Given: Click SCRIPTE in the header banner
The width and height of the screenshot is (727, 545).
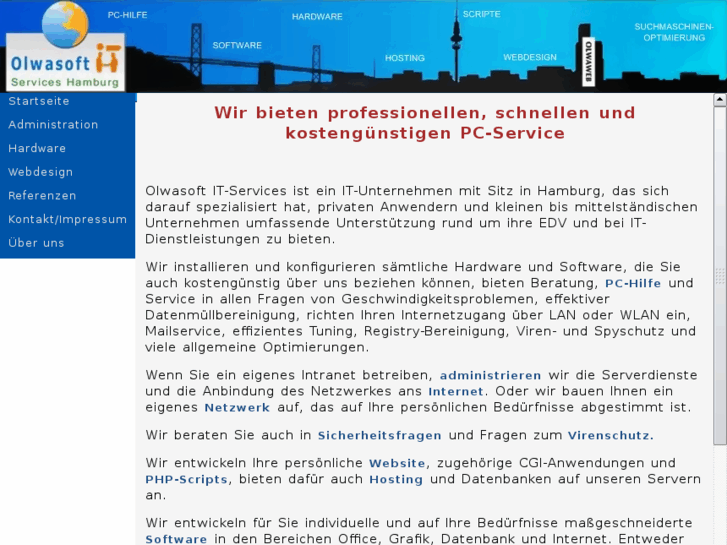Looking at the screenshot, I should tap(481, 14).
